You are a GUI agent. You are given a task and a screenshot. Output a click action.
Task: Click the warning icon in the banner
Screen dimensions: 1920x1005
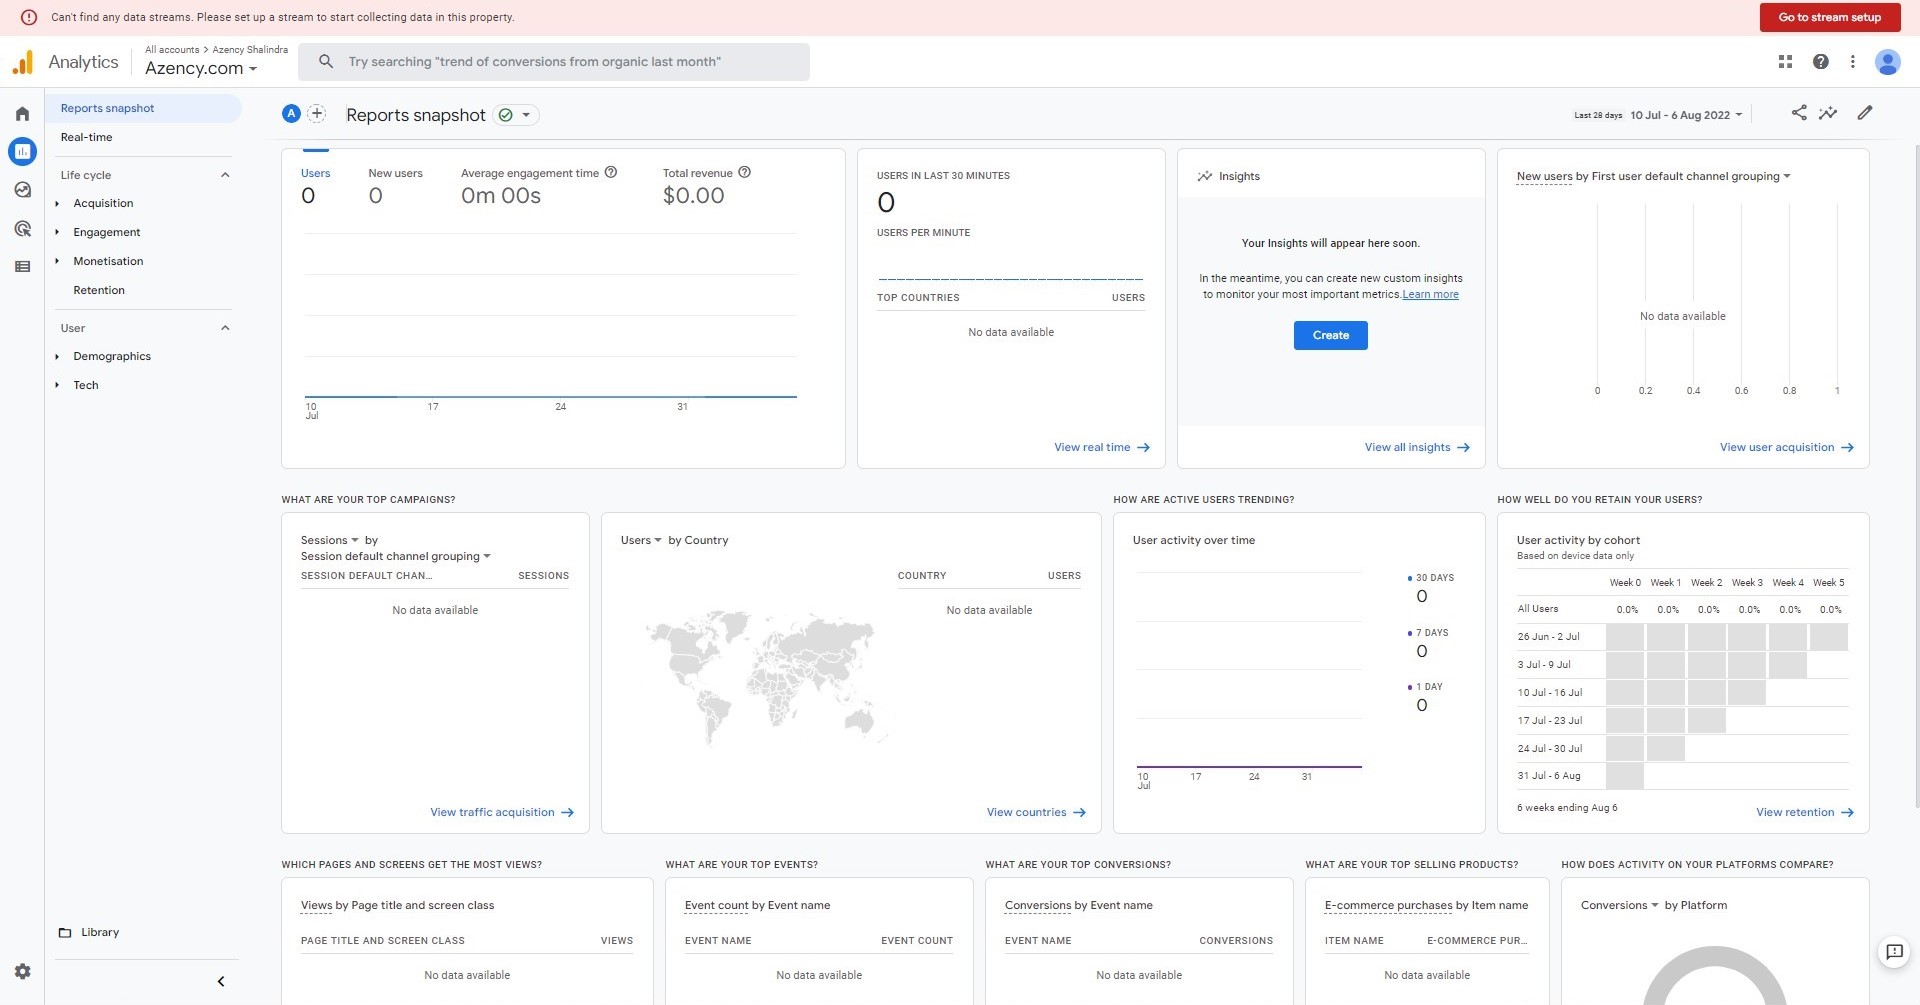coord(29,17)
